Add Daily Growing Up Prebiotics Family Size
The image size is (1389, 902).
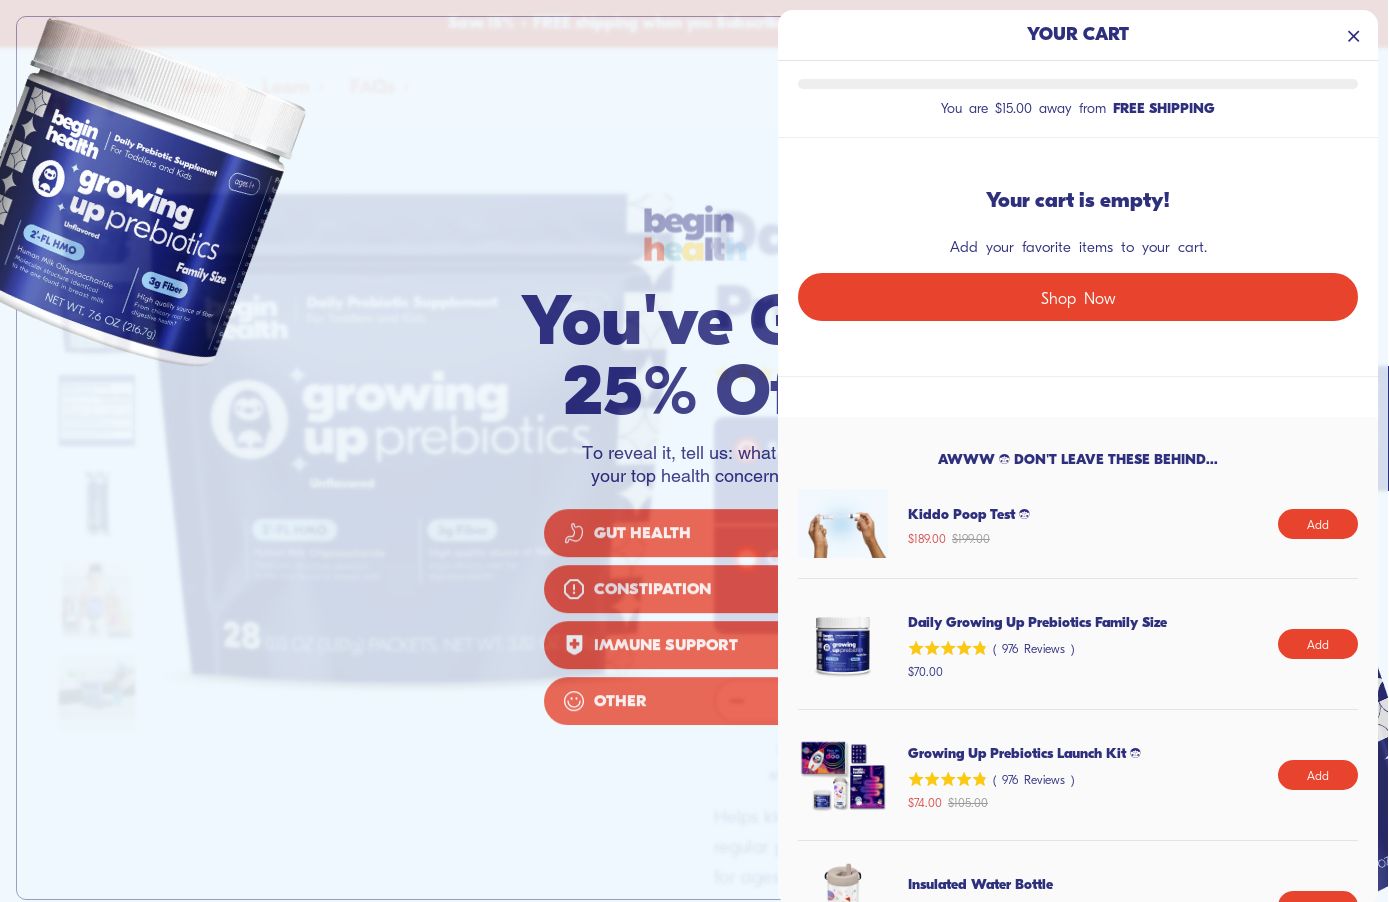(x=1317, y=644)
